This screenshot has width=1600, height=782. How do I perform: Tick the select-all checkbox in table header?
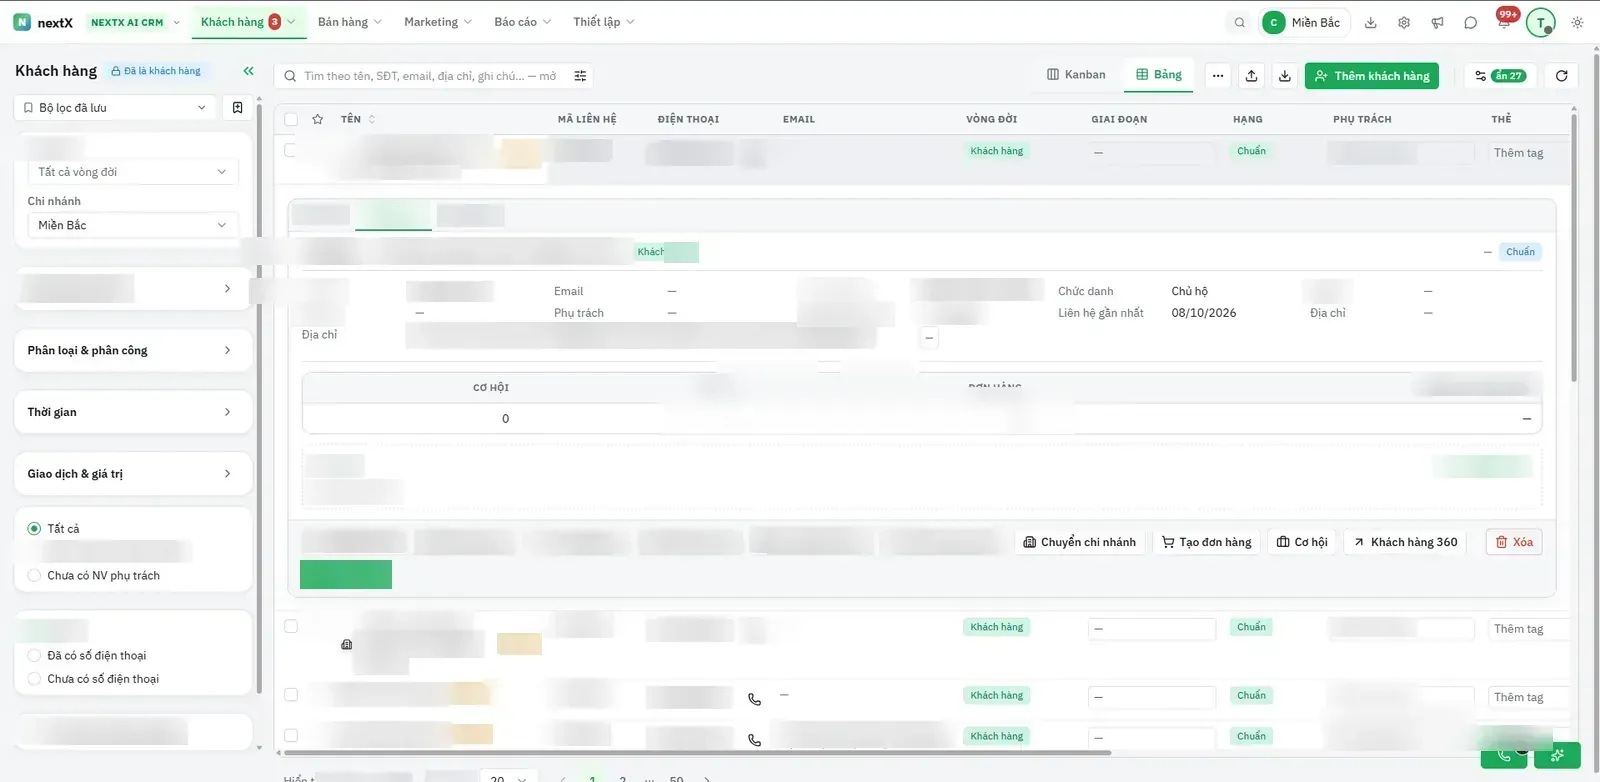(291, 119)
